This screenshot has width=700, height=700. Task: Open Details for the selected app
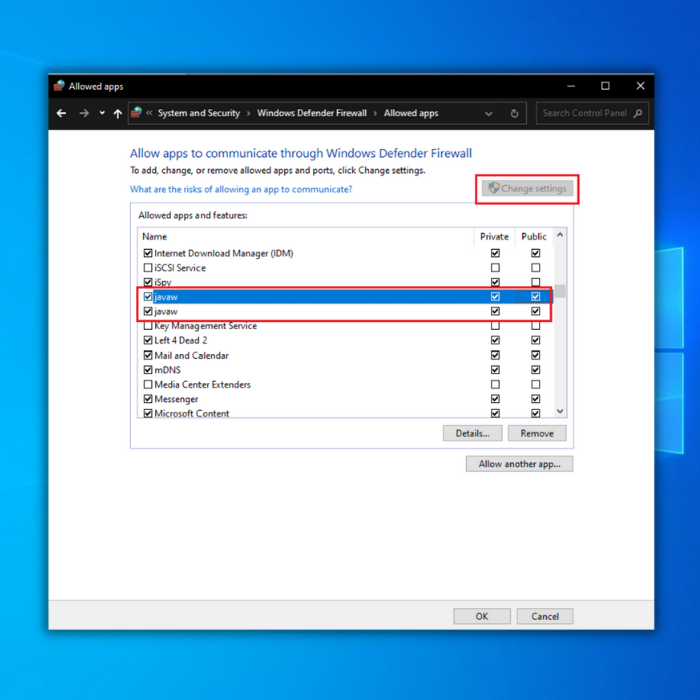pos(472,433)
